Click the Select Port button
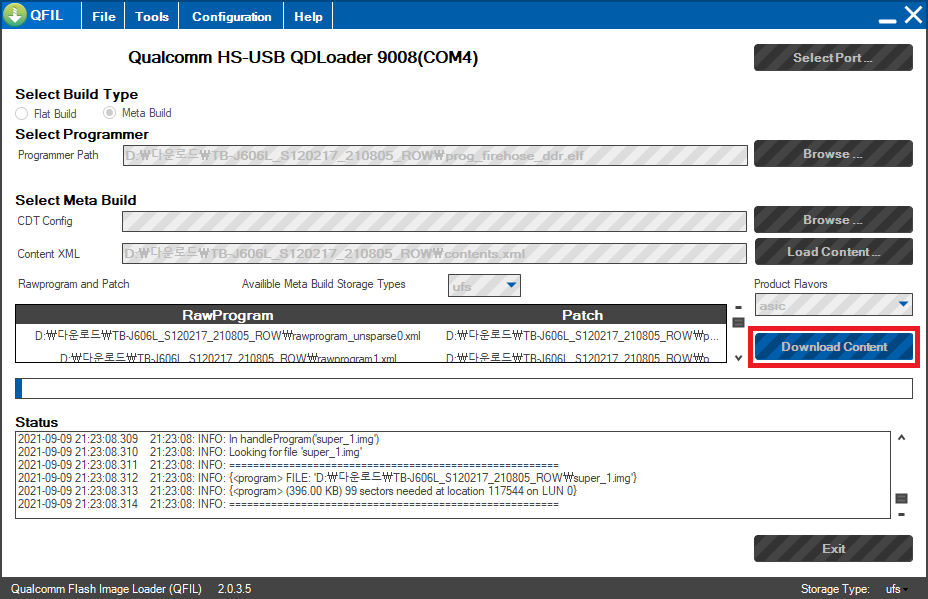 [833, 57]
